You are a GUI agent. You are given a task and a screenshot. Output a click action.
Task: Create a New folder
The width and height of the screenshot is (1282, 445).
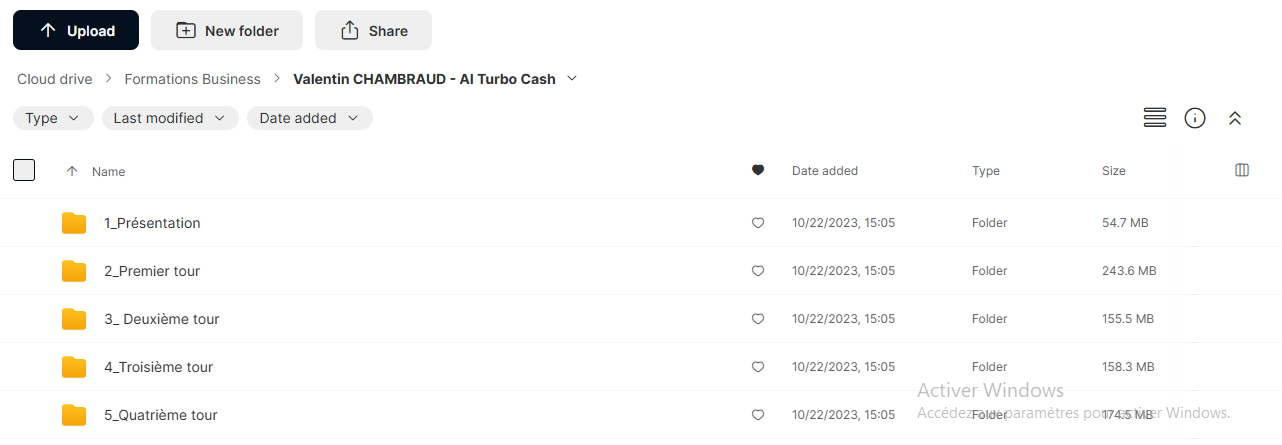point(227,31)
